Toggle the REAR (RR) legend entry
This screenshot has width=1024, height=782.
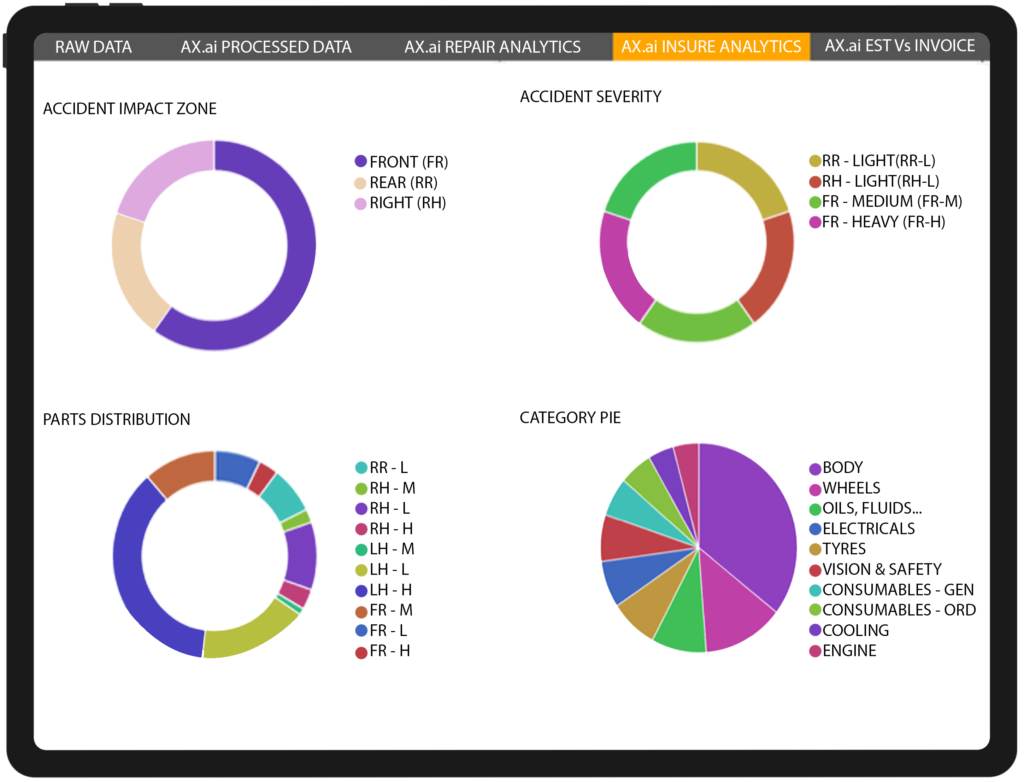[x=396, y=182]
